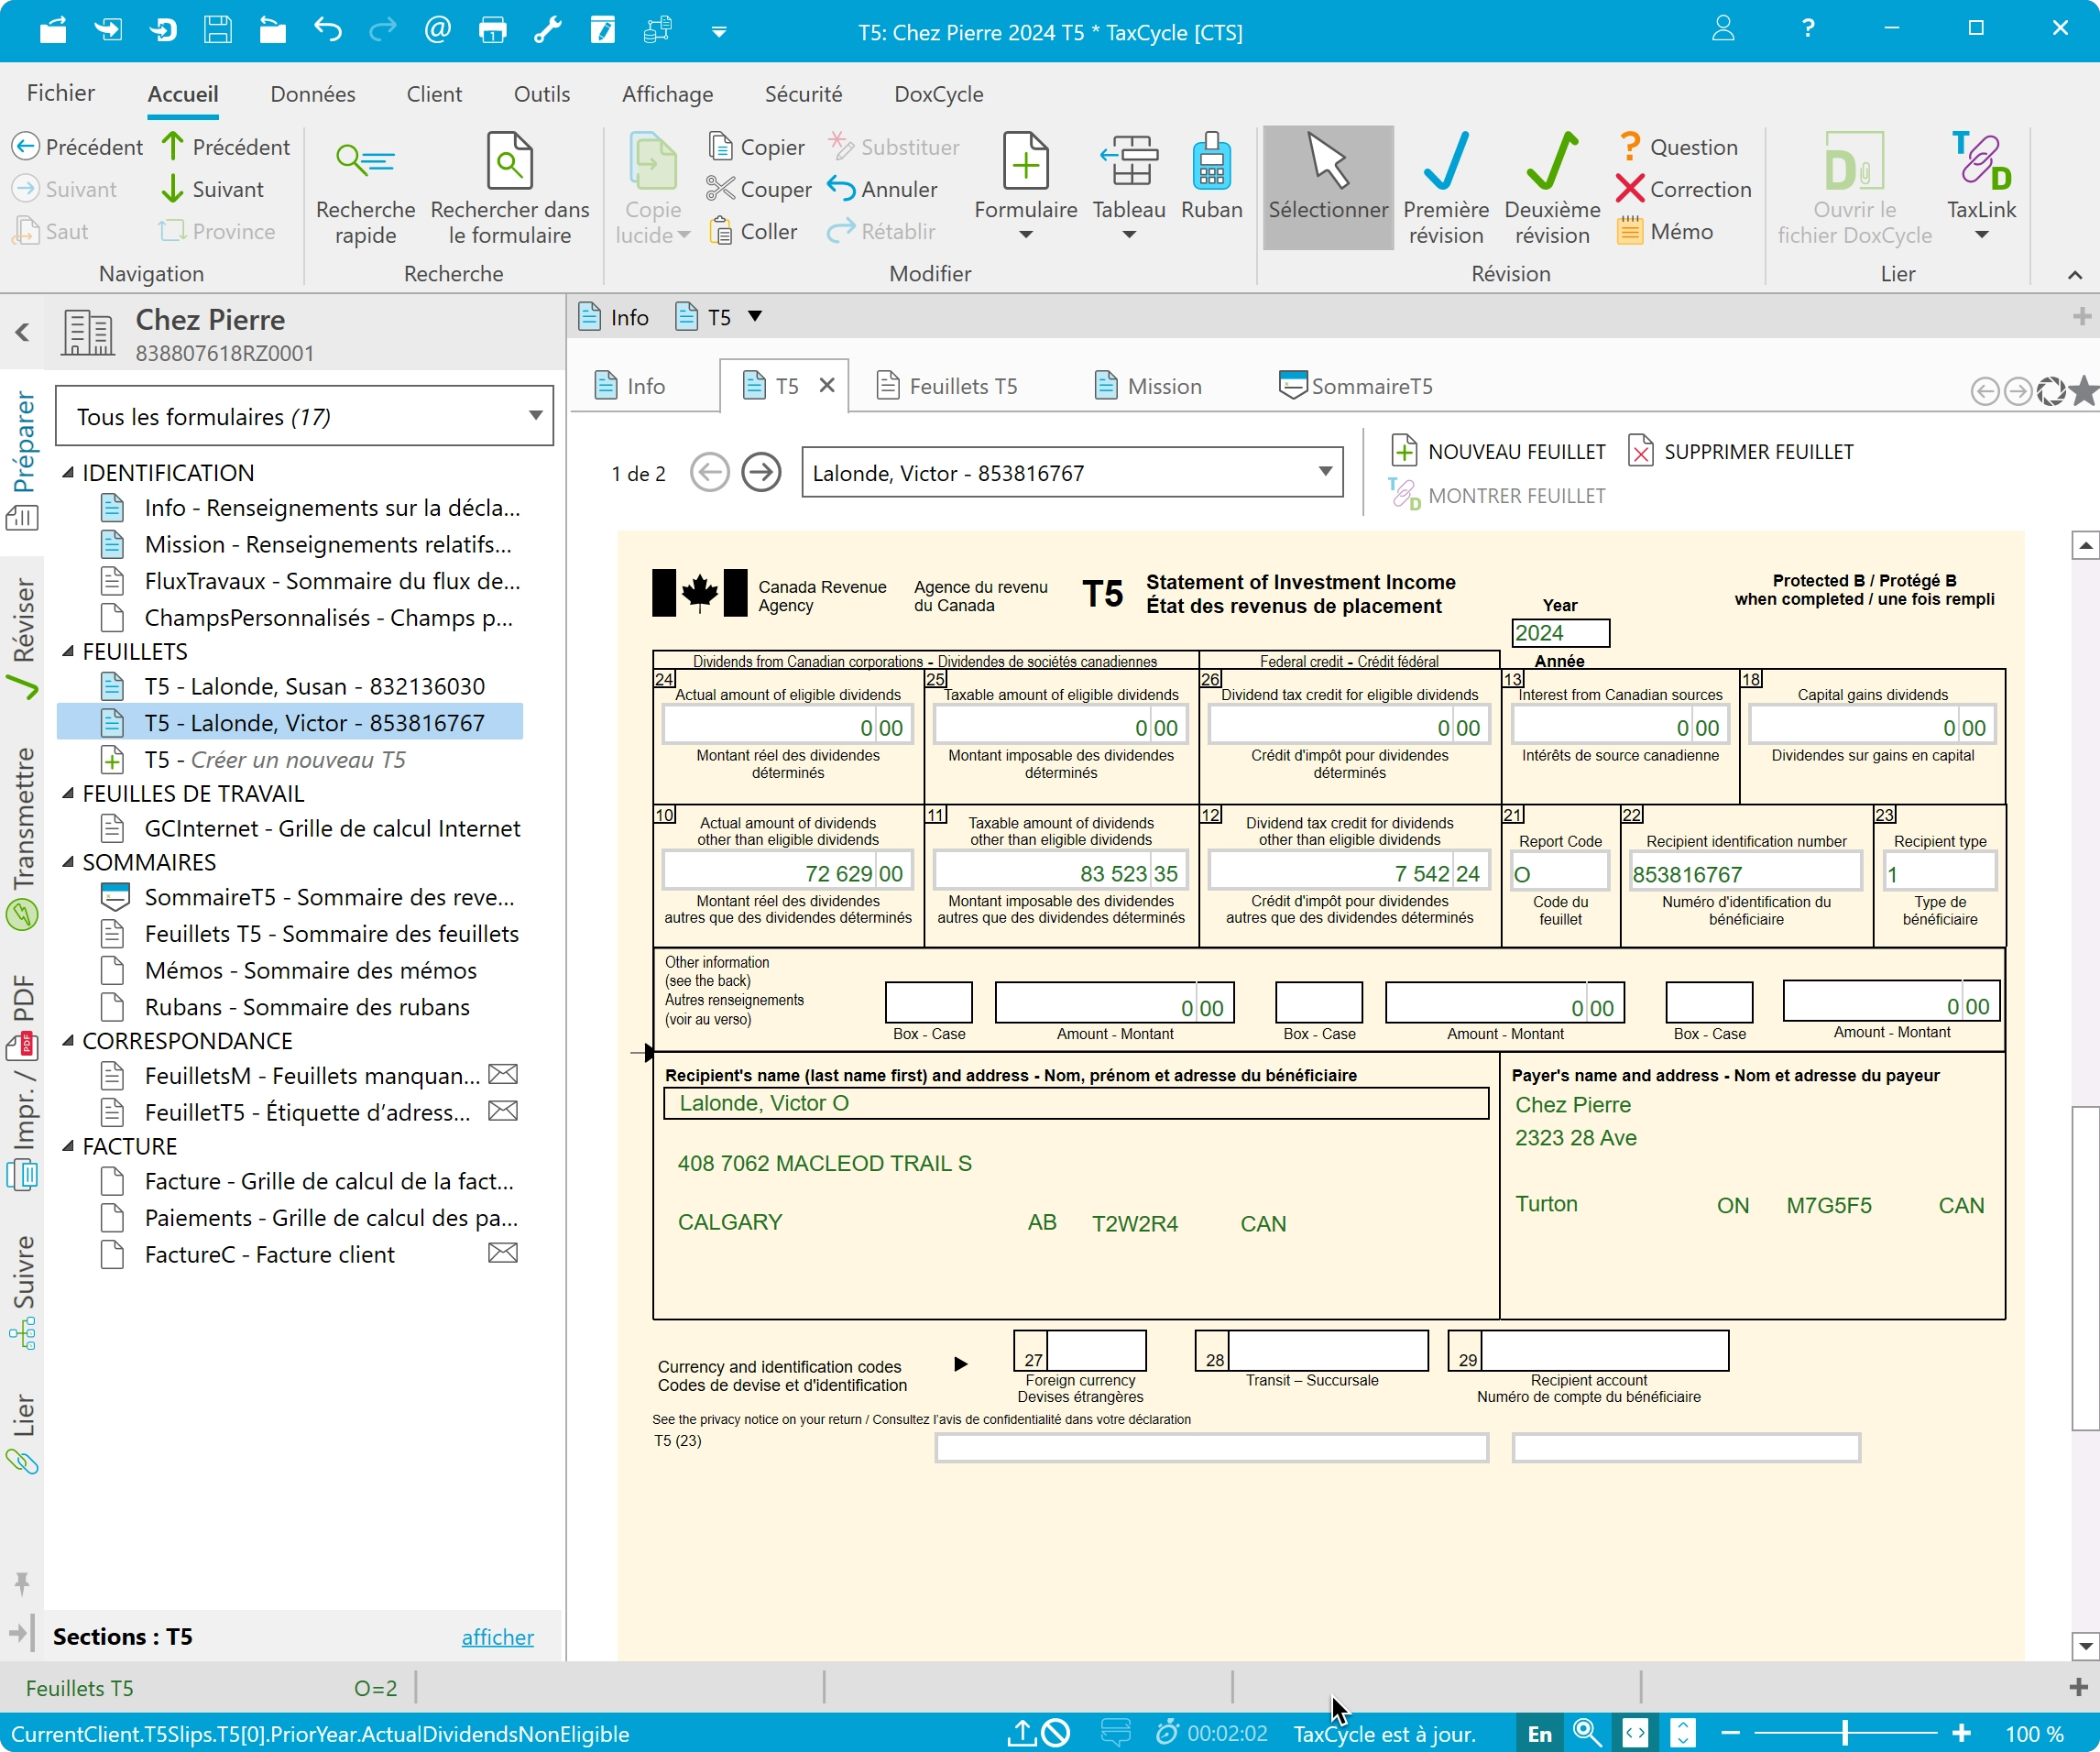Open the Réviser sidebar section
This screenshot has width=2100, height=1752.
(x=23, y=637)
